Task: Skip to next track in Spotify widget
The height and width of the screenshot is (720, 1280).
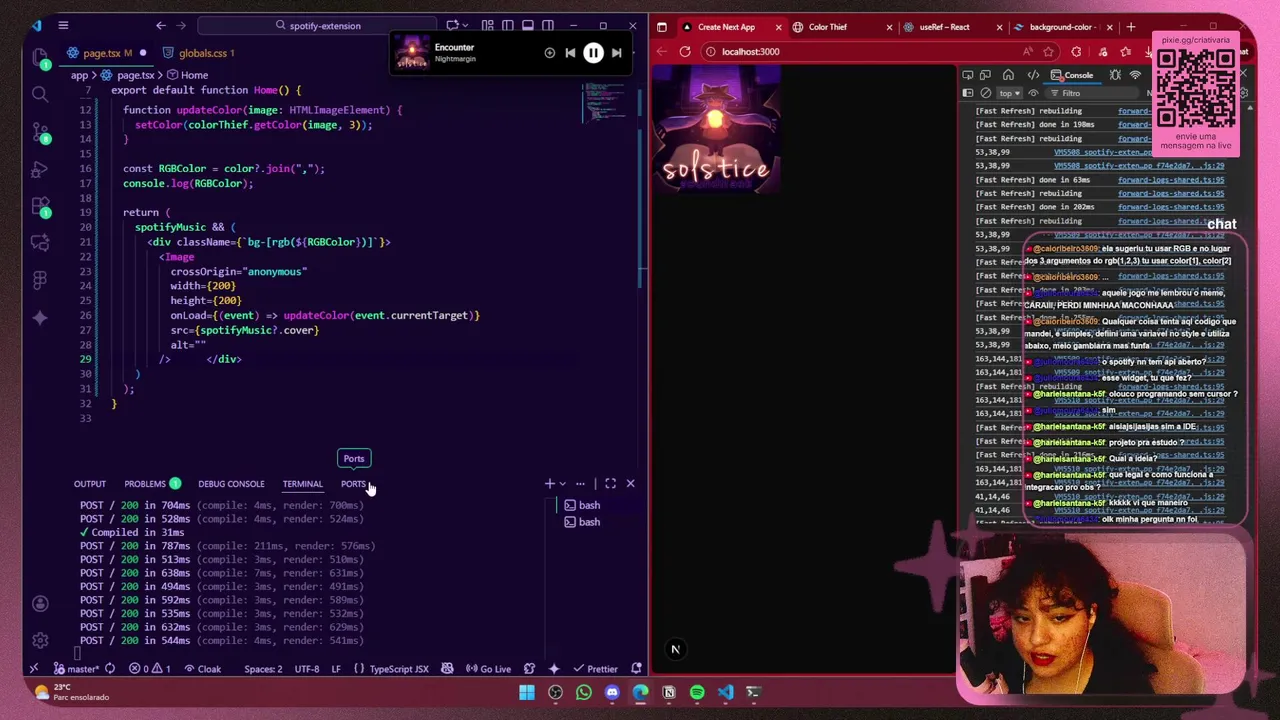Action: tap(617, 53)
